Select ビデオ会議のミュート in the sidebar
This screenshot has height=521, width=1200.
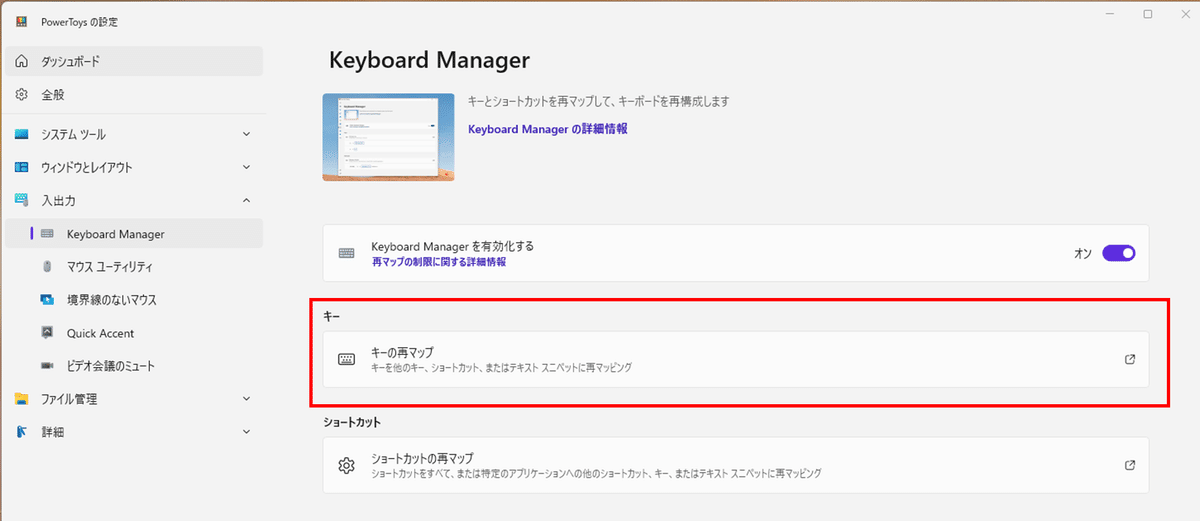(134, 366)
